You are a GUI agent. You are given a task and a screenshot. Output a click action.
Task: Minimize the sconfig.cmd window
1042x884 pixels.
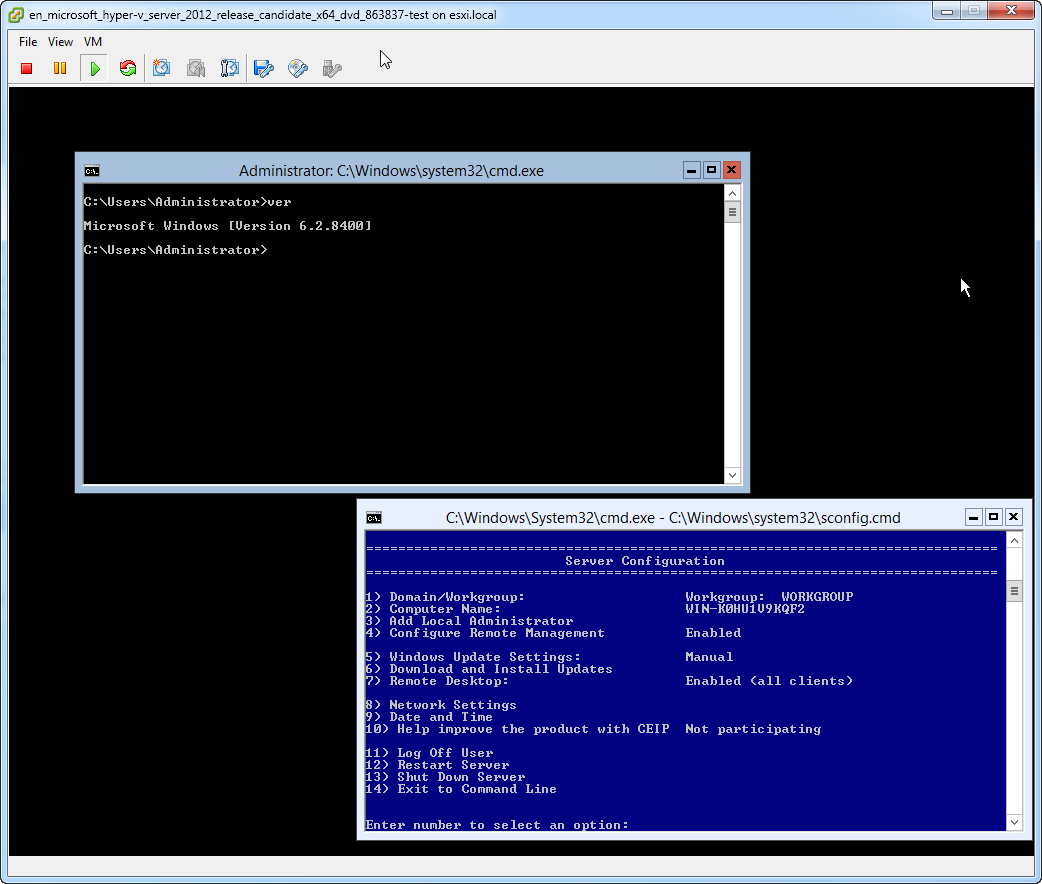click(x=974, y=517)
